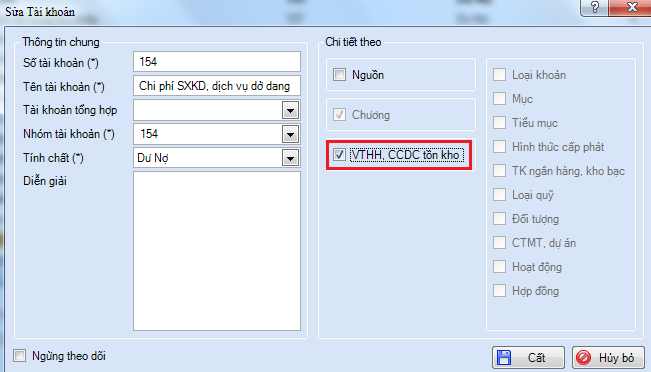Viewport: 651px width, 372px height.
Task: Focus the Tên tài khoản text field
Action: click(217, 86)
